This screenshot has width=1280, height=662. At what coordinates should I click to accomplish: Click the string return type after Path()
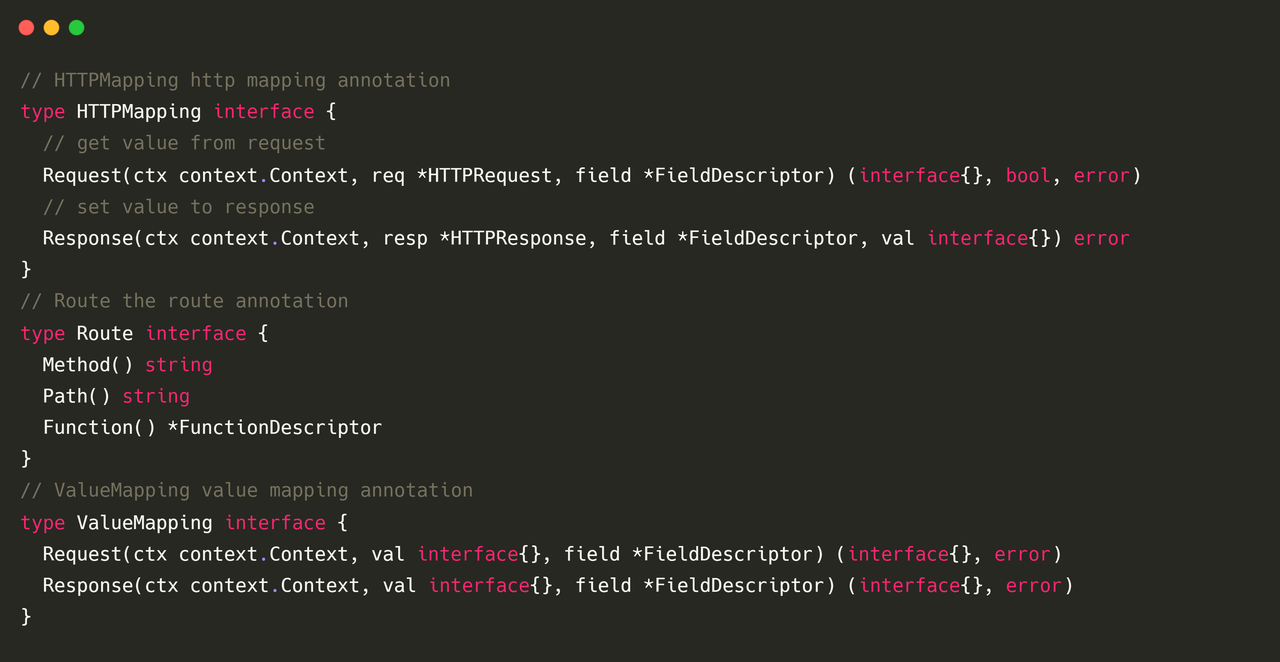click(156, 397)
